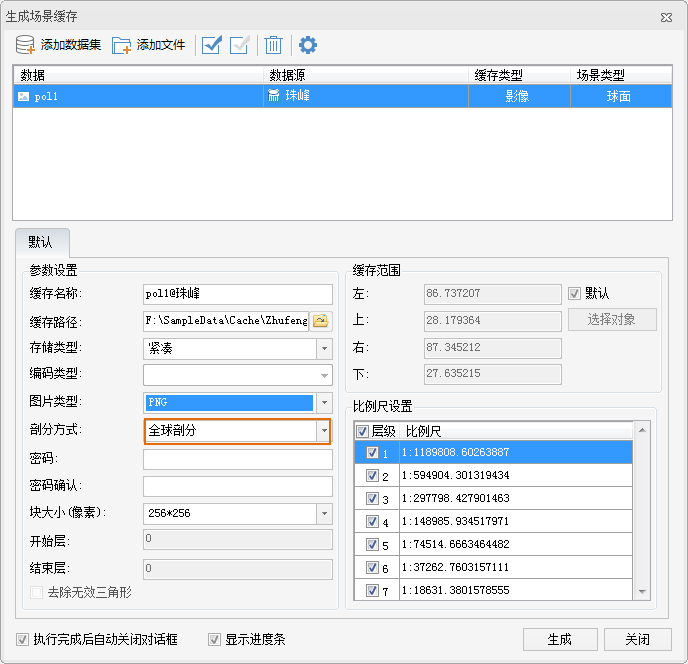This screenshot has height=664, width=688.
Task: Click the trash delete toolbar icon
Action: tap(273, 45)
